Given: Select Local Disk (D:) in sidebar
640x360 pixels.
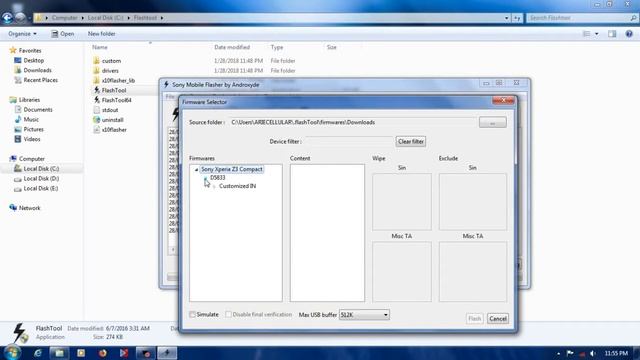Looking at the screenshot, I should click(x=41, y=178).
